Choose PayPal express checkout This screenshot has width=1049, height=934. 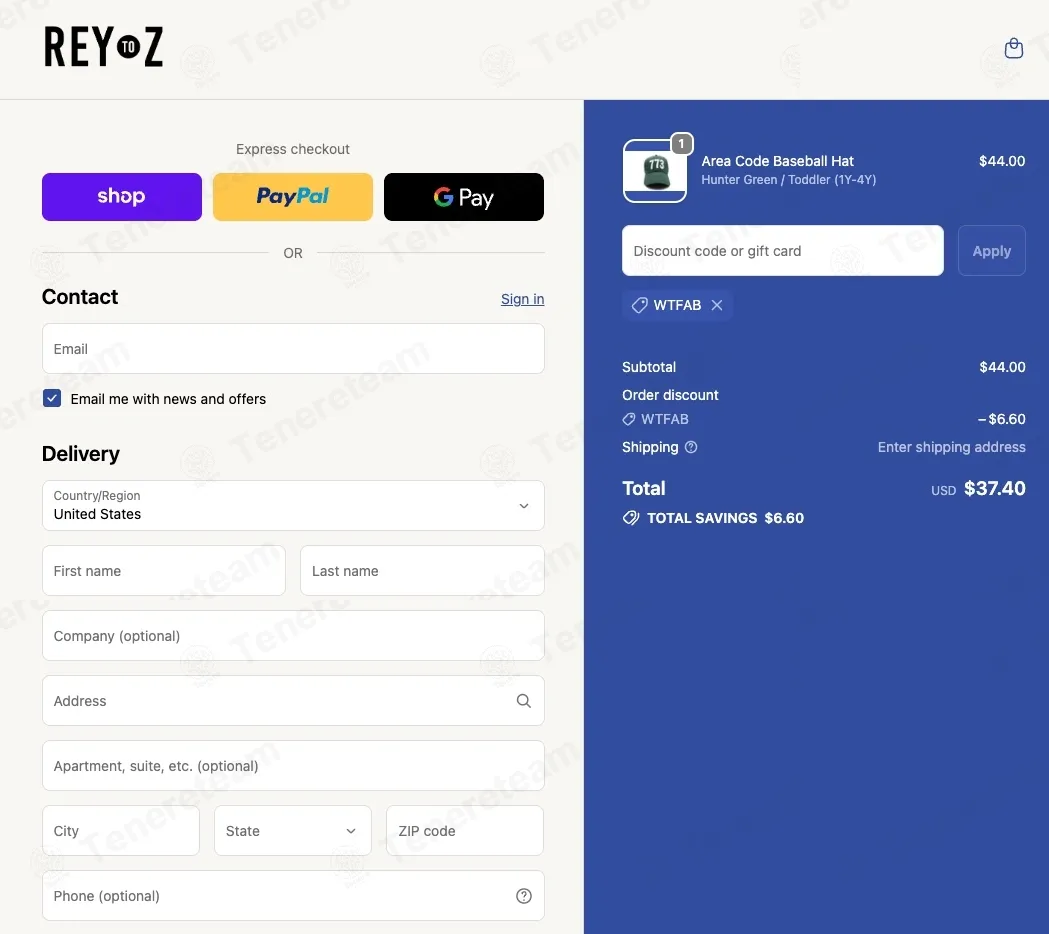coord(293,197)
